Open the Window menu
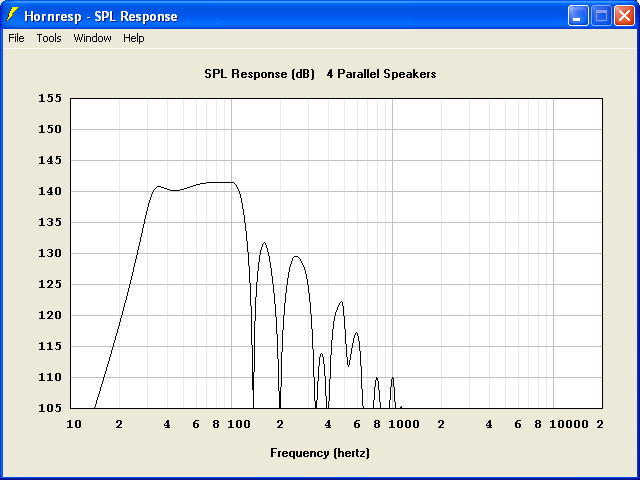The image size is (640, 480). 92,38
